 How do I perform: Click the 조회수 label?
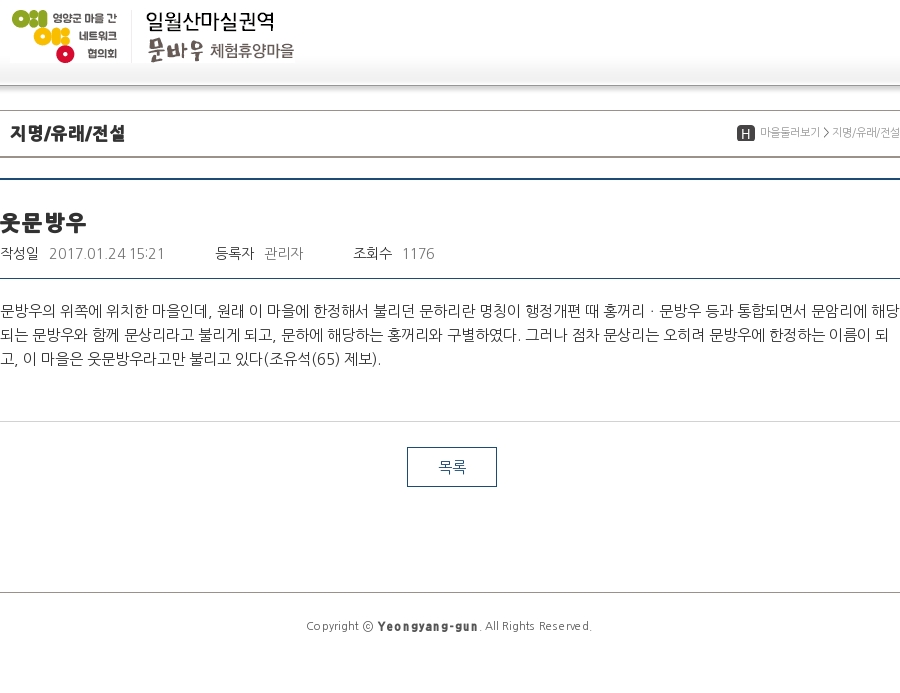click(373, 254)
